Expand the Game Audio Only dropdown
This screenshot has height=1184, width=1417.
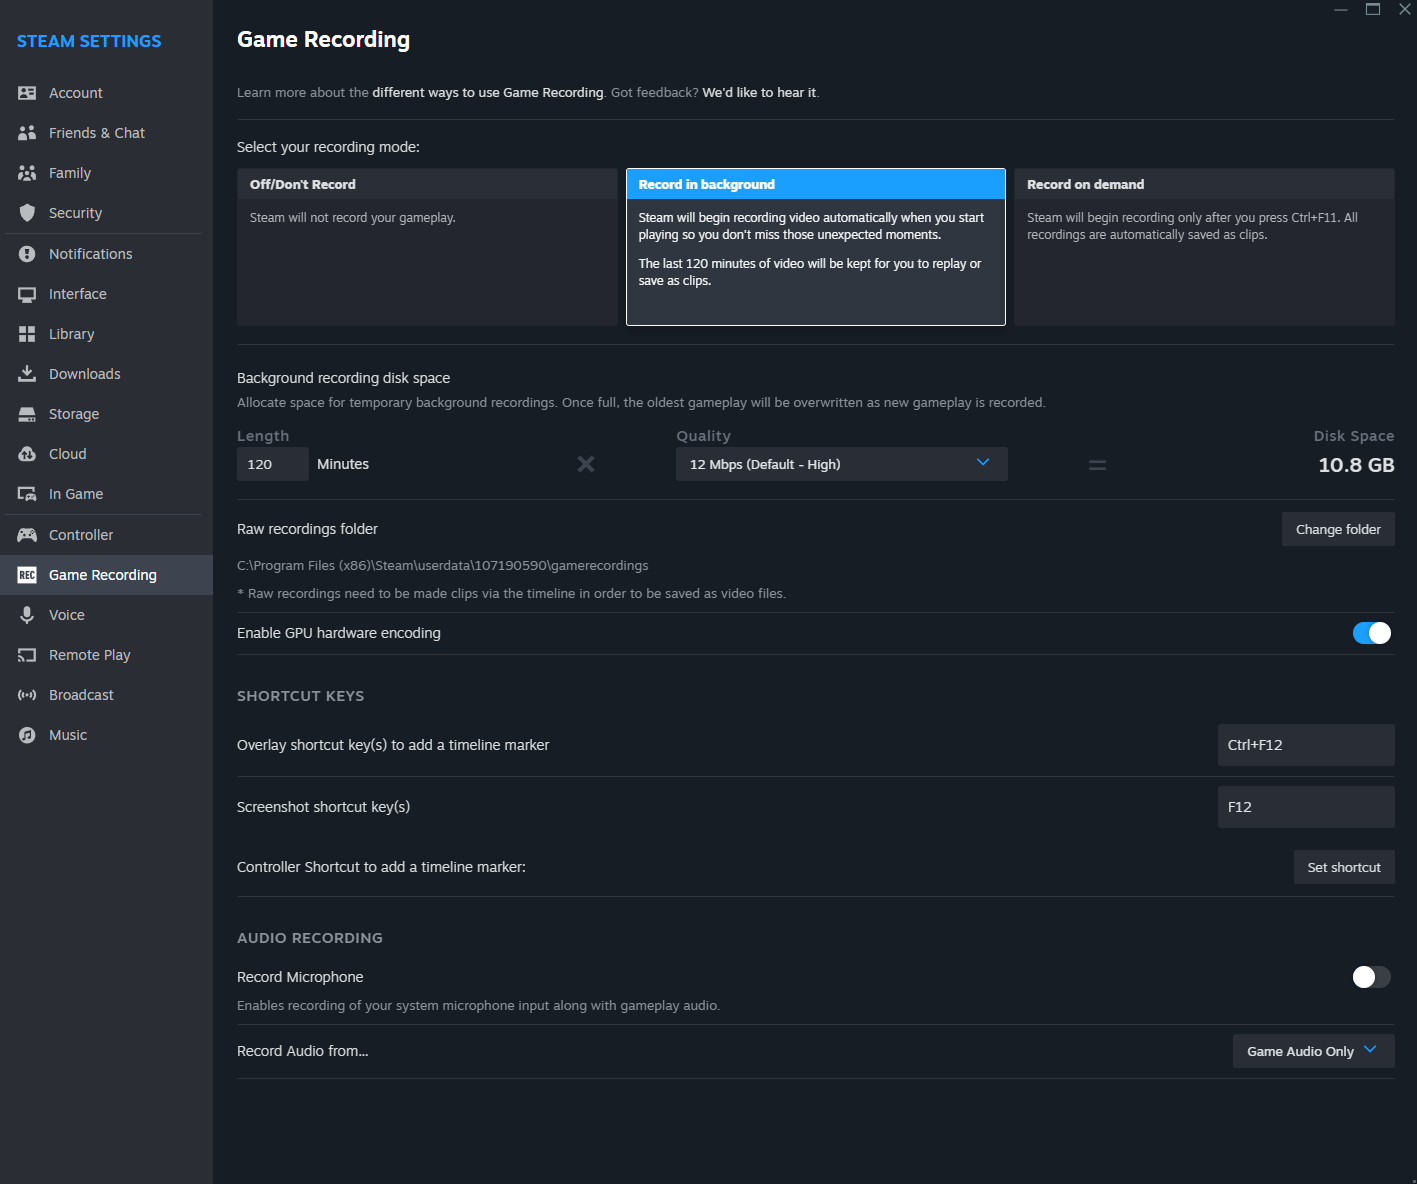click(1312, 1051)
